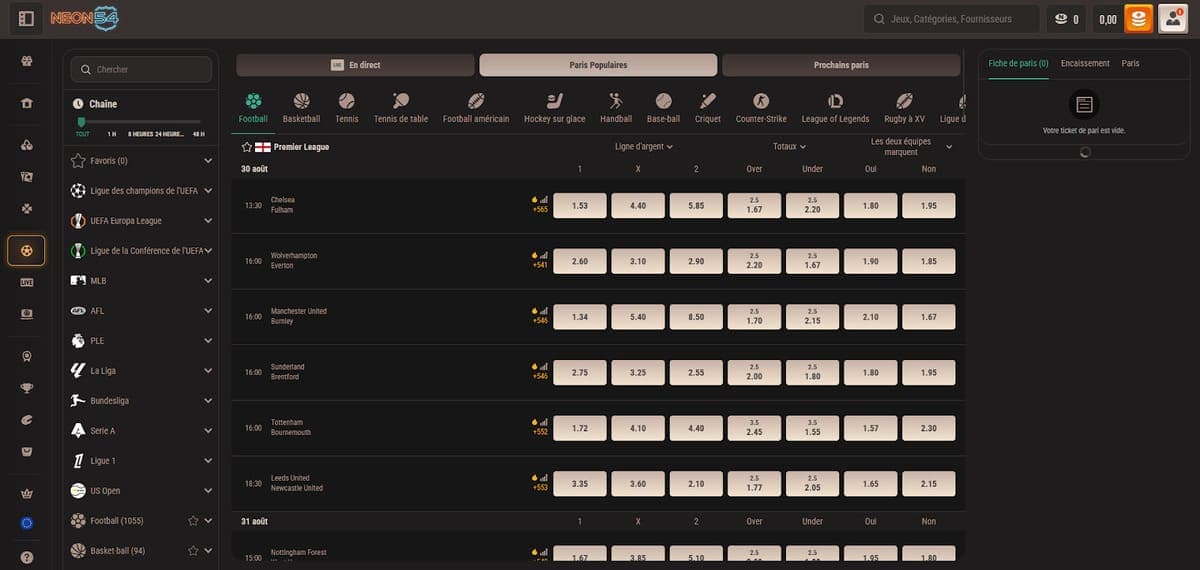Bet on Burnley win at 8.50
1200x570 pixels.
click(x=696, y=317)
